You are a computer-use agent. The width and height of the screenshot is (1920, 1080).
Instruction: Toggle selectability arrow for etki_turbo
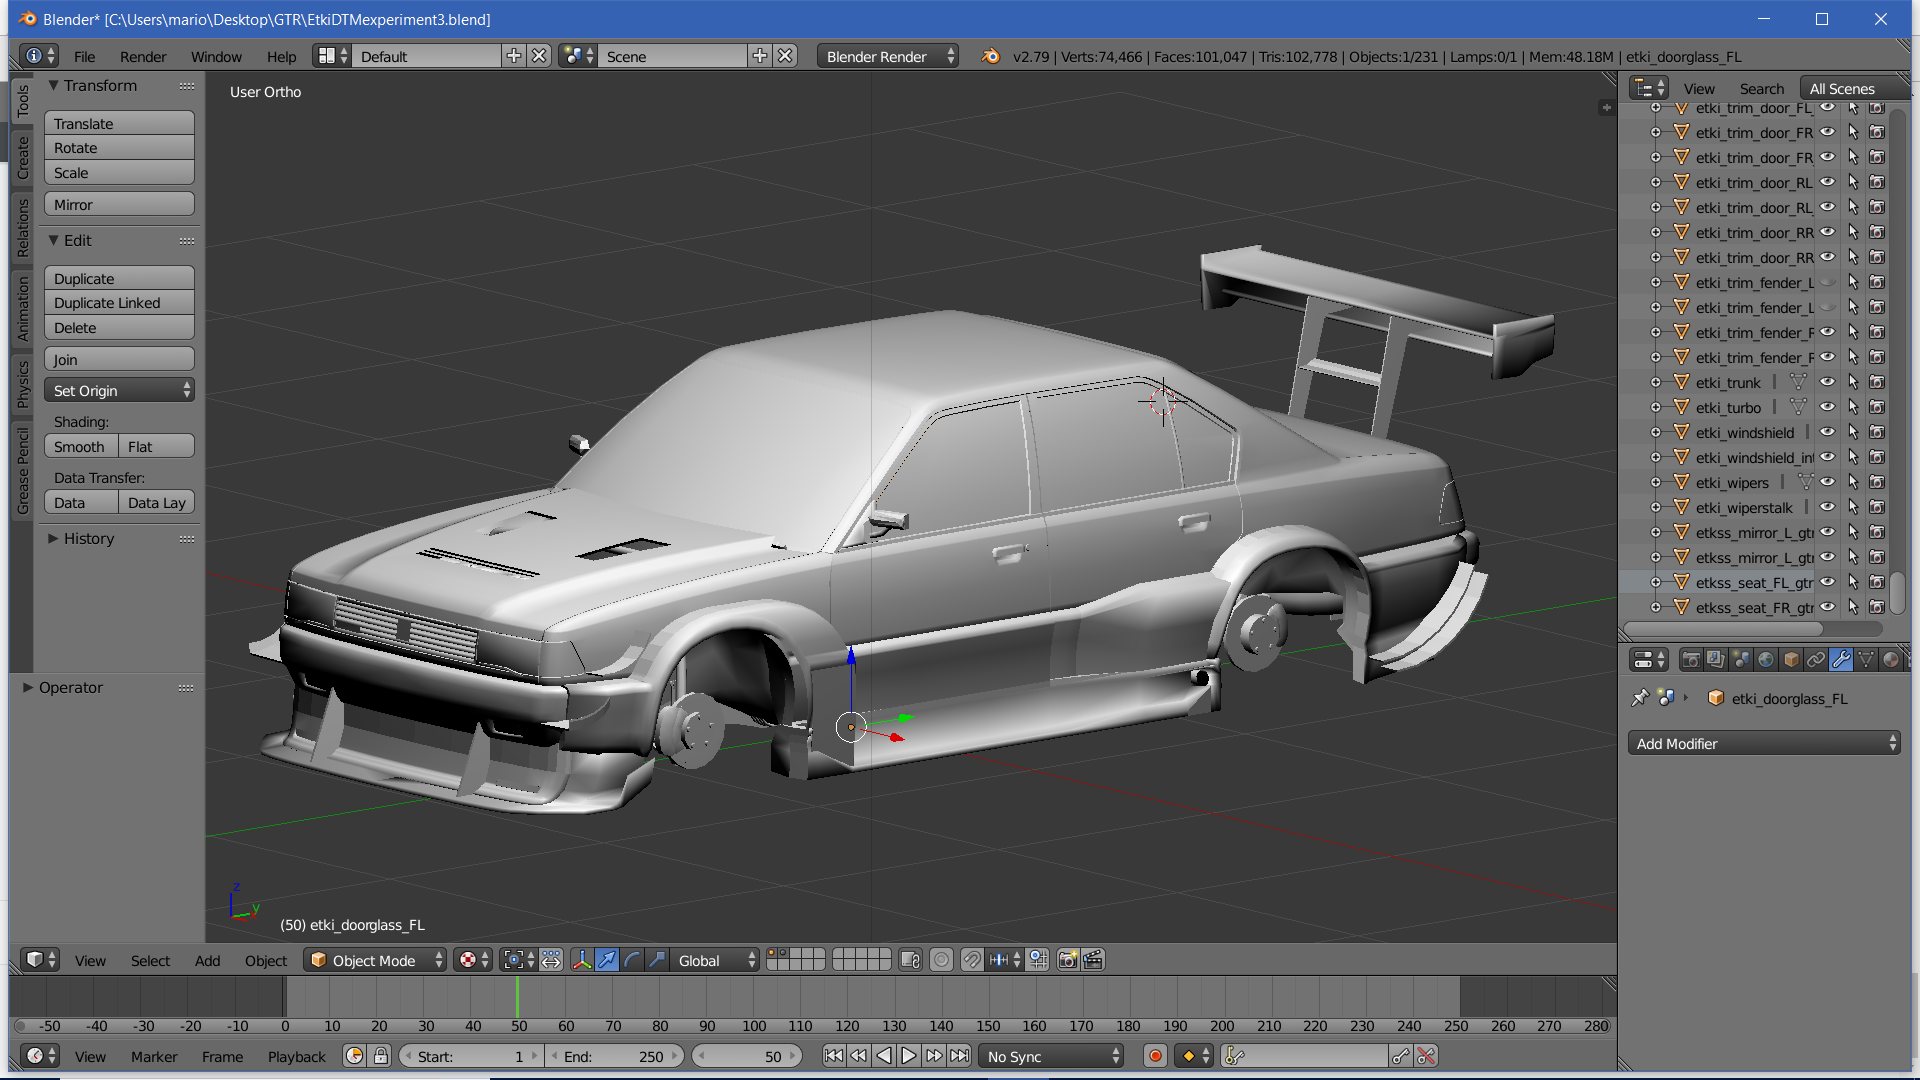coord(1853,407)
